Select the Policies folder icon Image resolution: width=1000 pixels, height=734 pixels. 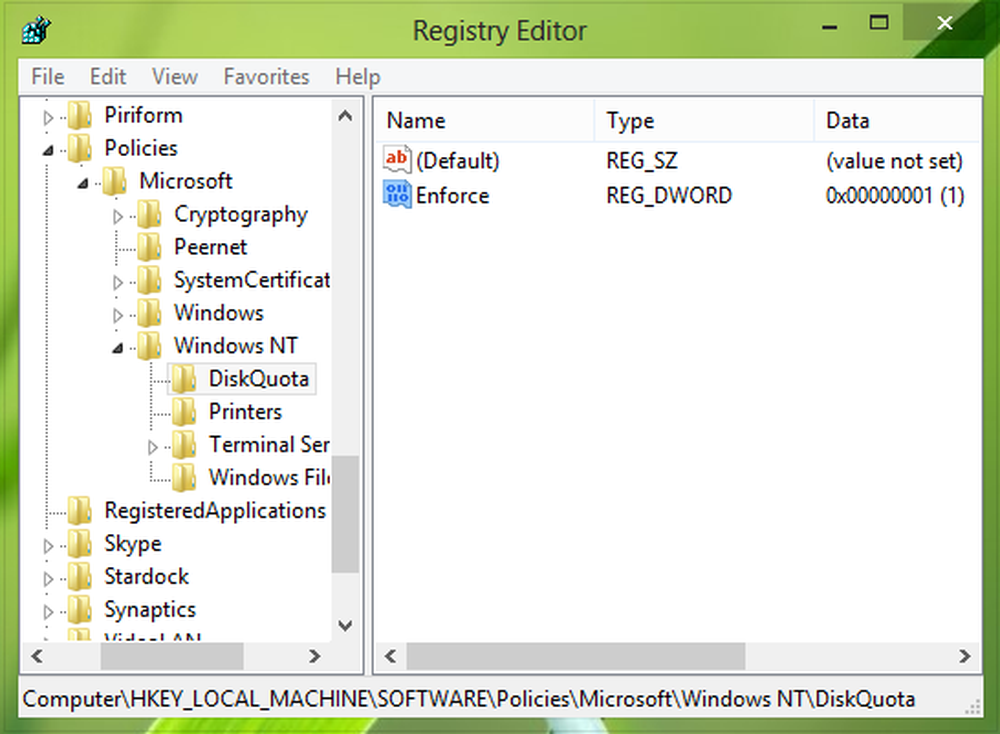[80, 148]
